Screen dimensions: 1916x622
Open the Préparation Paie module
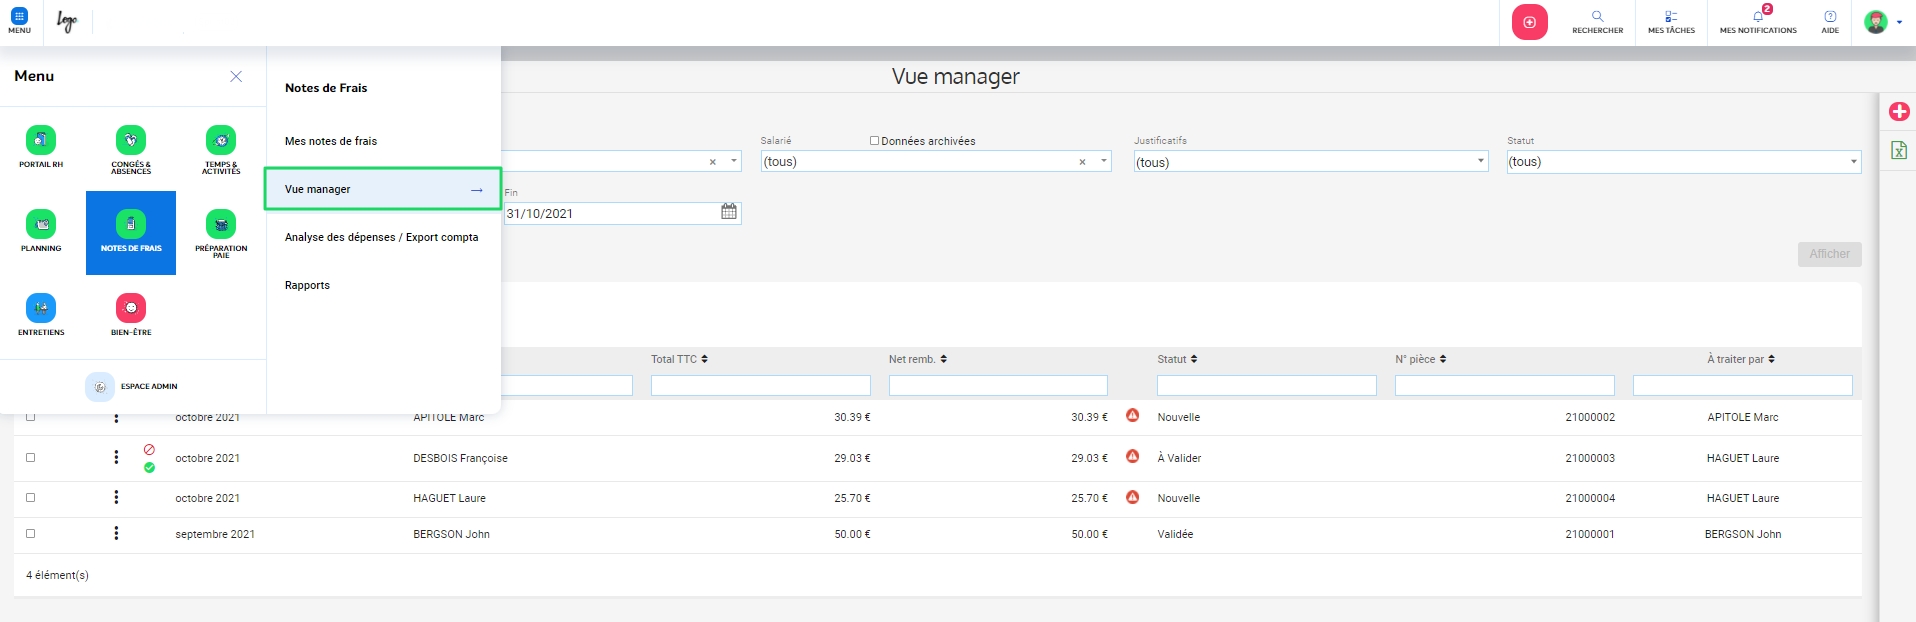tap(221, 232)
